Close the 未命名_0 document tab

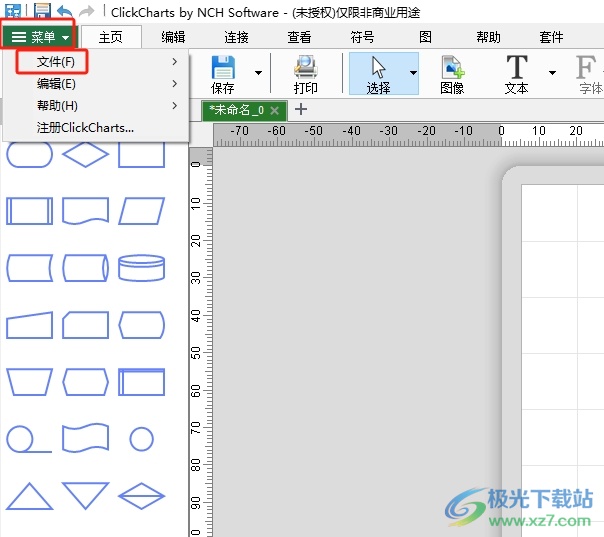click(x=275, y=111)
